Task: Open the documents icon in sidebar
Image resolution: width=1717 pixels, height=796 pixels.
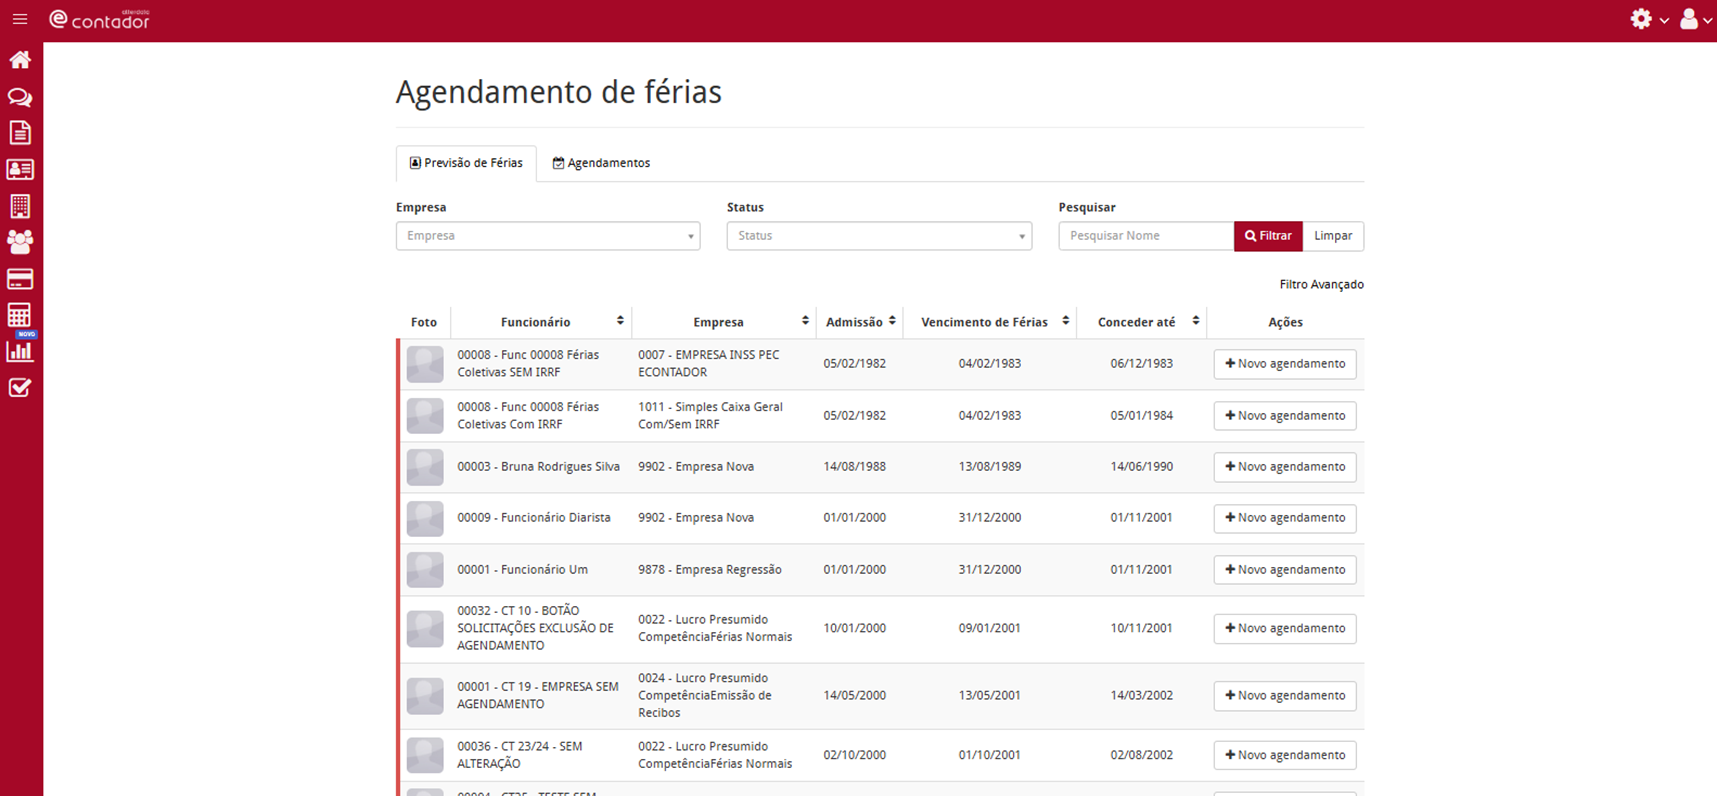Action: tap(20, 133)
